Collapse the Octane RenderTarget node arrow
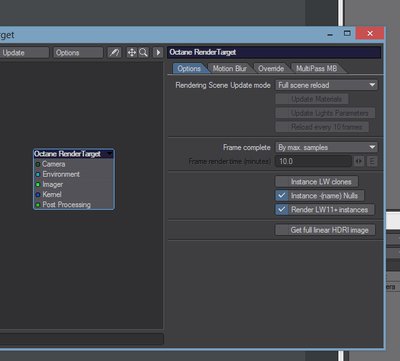Screen dimensions: 400x361 (x=109, y=154)
